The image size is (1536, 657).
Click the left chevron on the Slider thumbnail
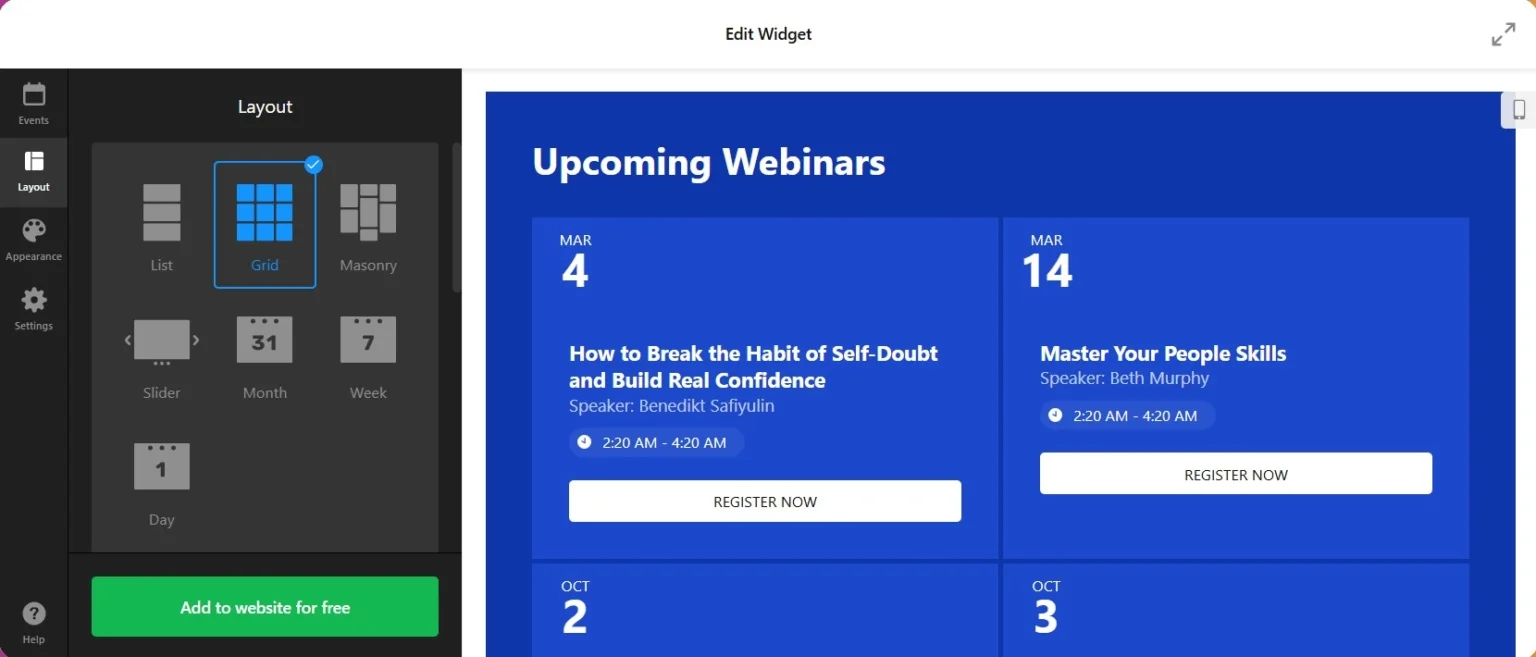(x=127, y=340)
